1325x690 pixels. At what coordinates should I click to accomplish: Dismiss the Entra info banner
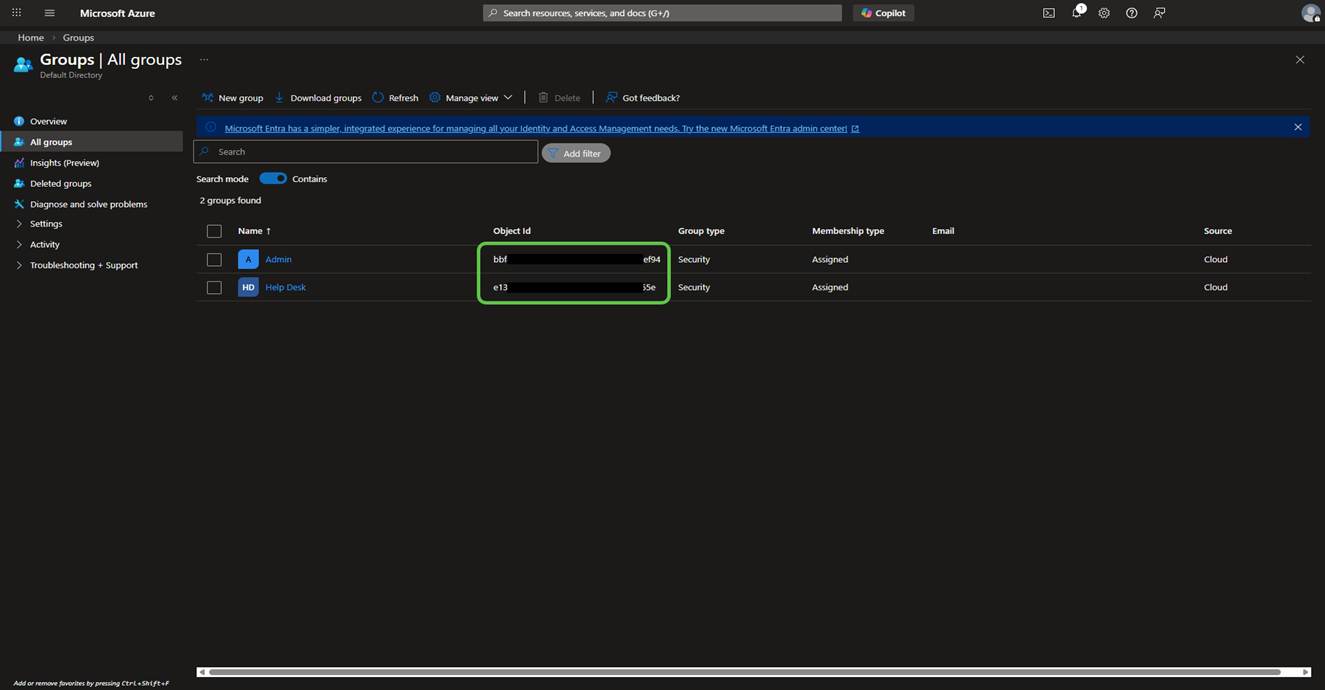pos(1298,127)
